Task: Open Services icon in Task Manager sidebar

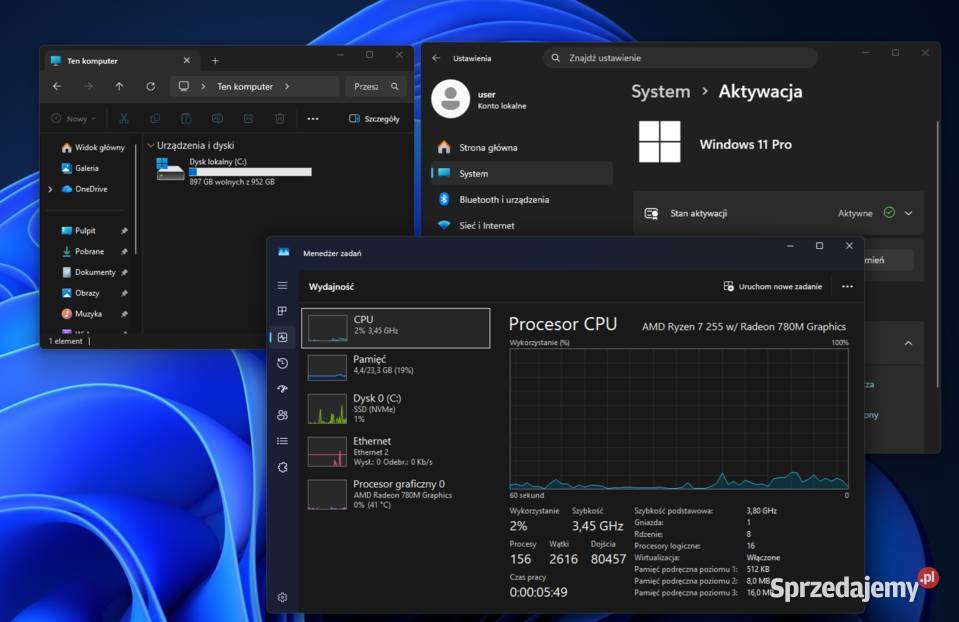Action: pos(282,467)
